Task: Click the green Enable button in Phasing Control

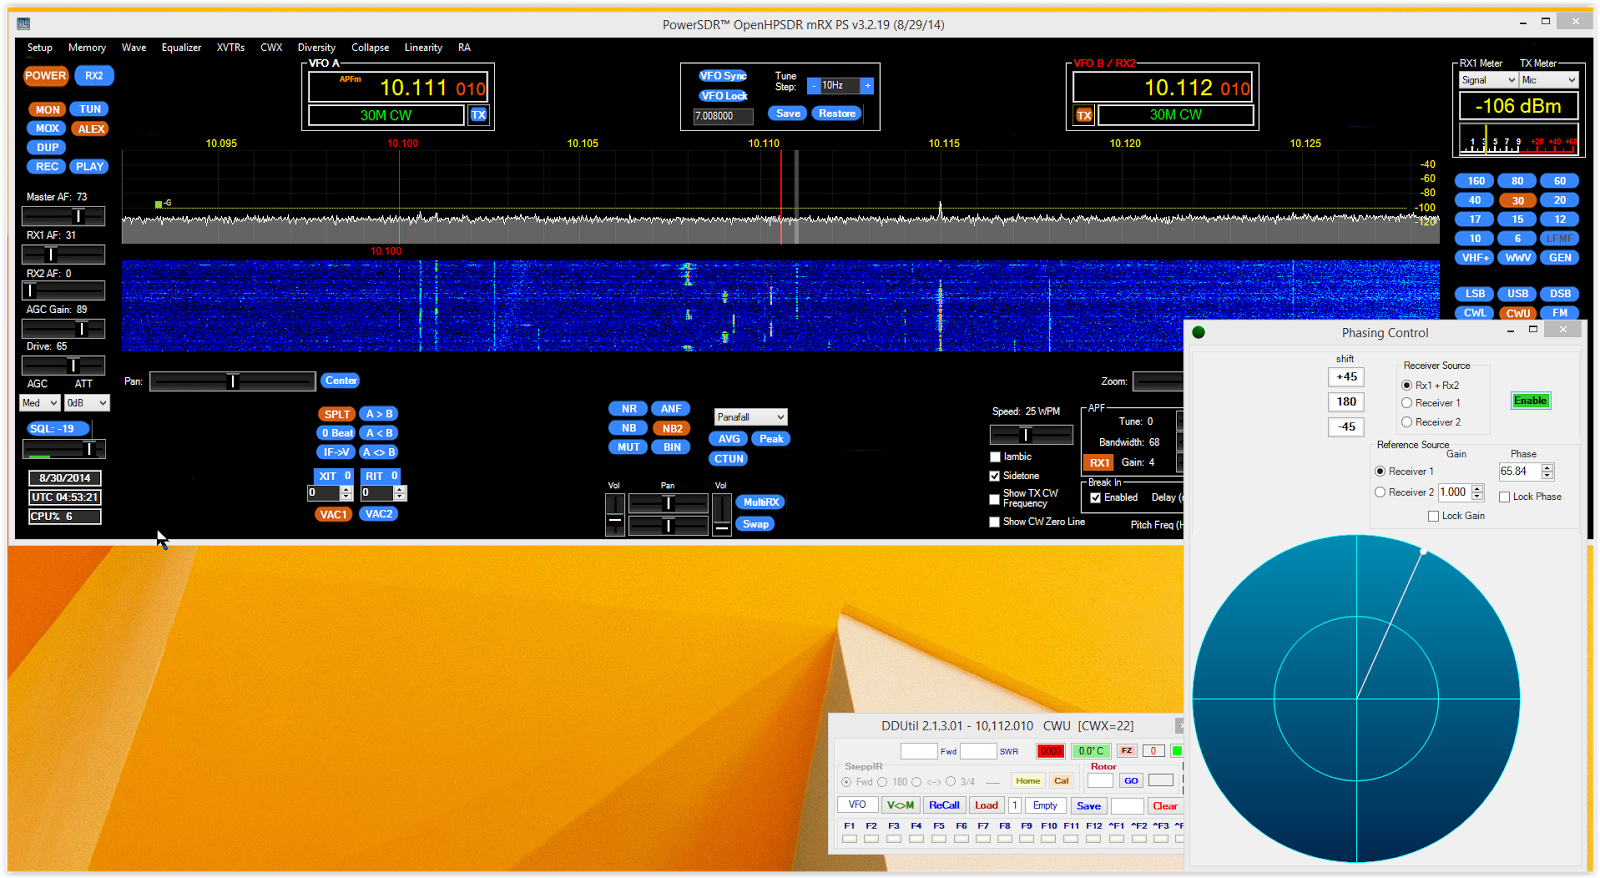Action: coord(1530,401)
